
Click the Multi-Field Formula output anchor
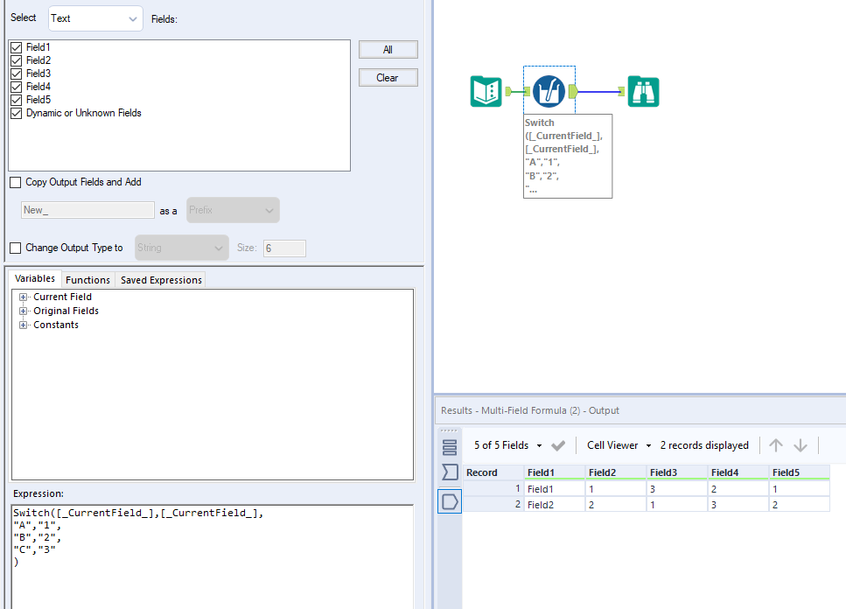pos(573,91)
